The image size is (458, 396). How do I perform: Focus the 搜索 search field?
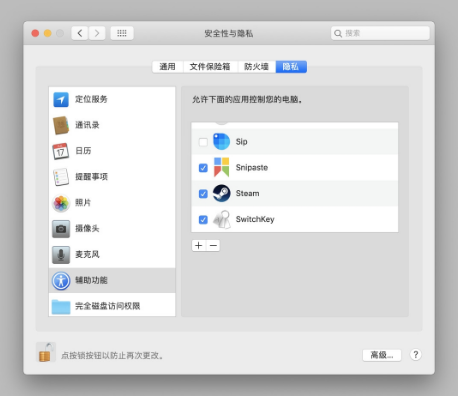(x=380, y=33)
